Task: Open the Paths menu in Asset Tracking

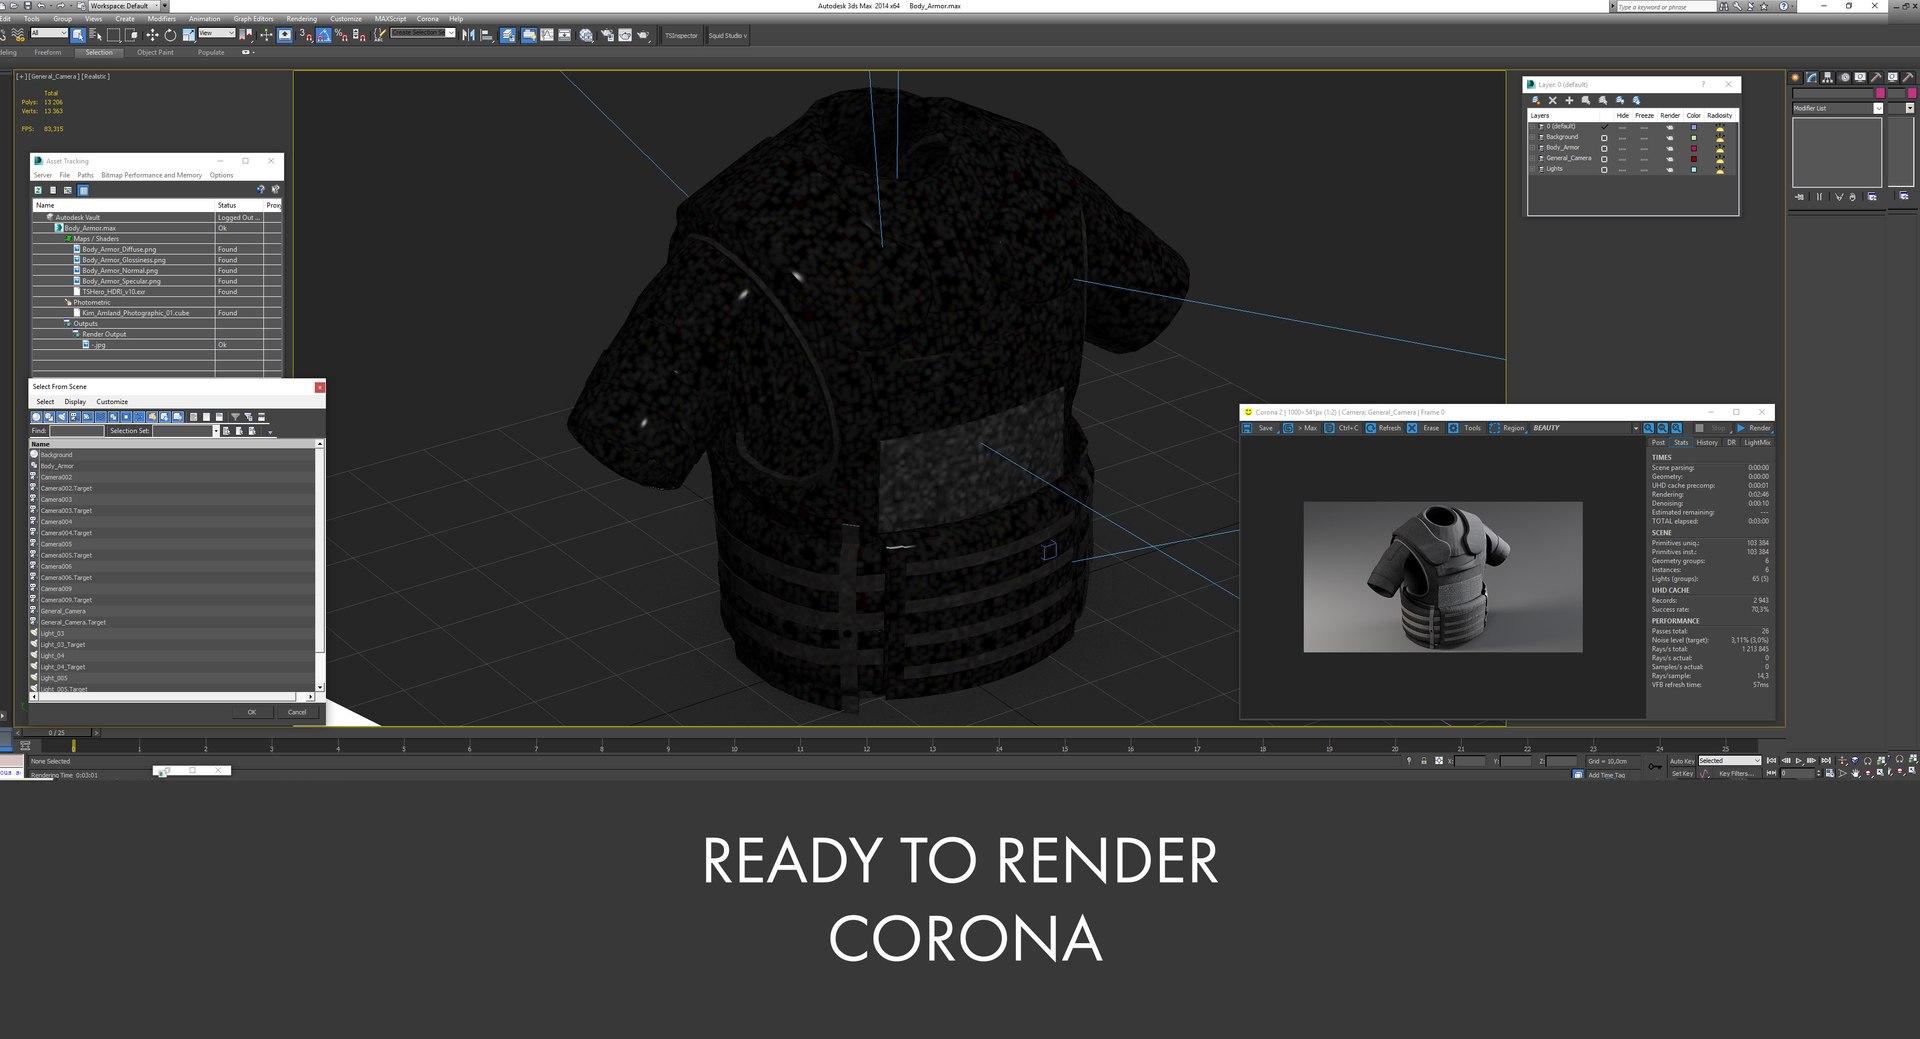Action: pyautogui.click(x=85, y=175)
